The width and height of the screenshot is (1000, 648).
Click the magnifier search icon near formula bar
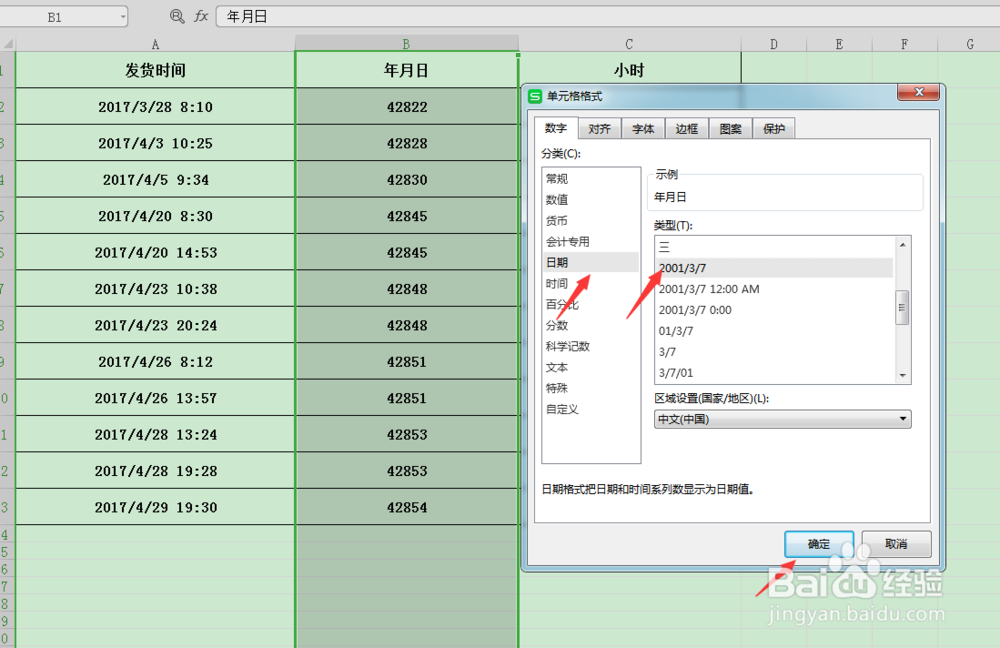coord(176,16)
